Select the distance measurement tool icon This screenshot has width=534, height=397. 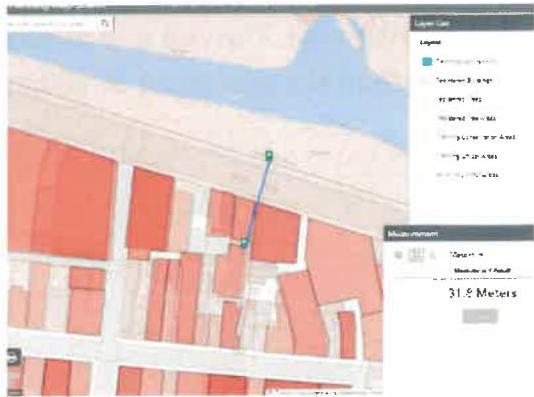(x=417, y=254)
